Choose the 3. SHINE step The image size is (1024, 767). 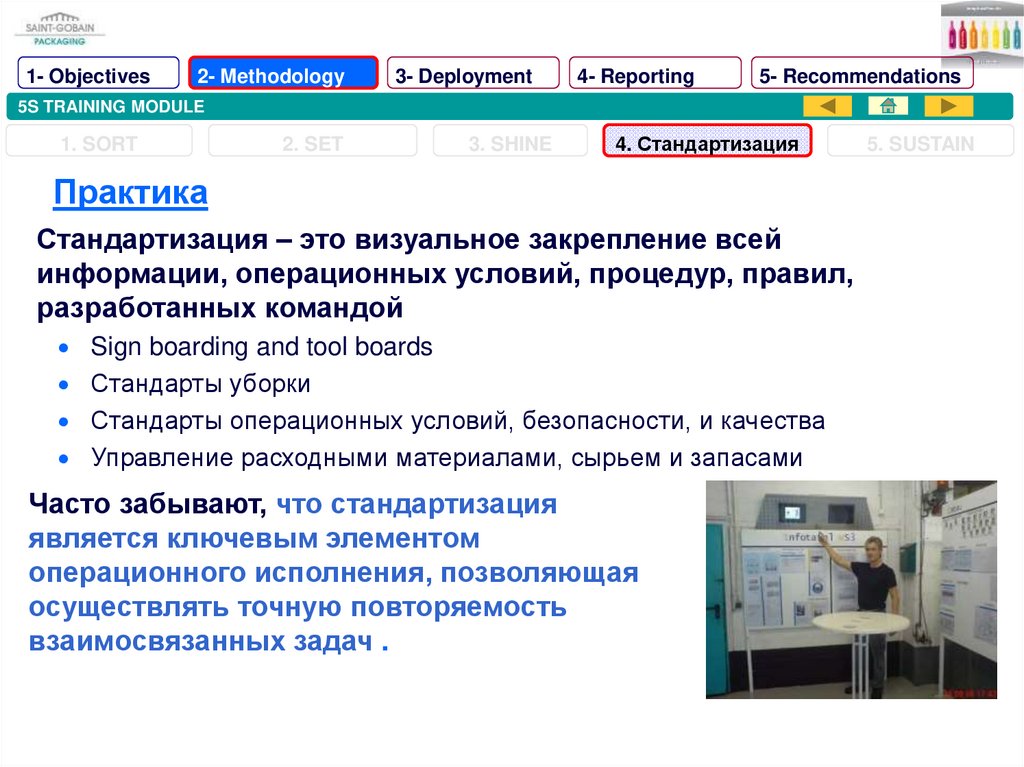[510, 143]
